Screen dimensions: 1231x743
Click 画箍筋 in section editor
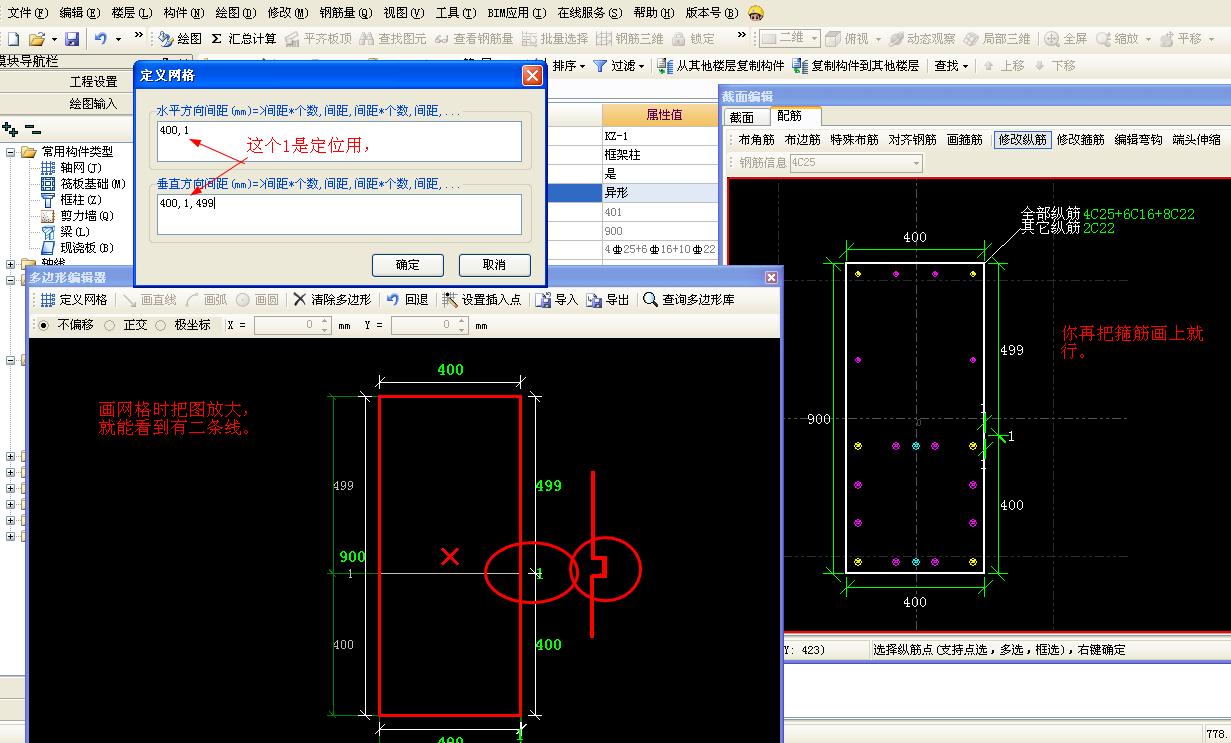(965, 140)
